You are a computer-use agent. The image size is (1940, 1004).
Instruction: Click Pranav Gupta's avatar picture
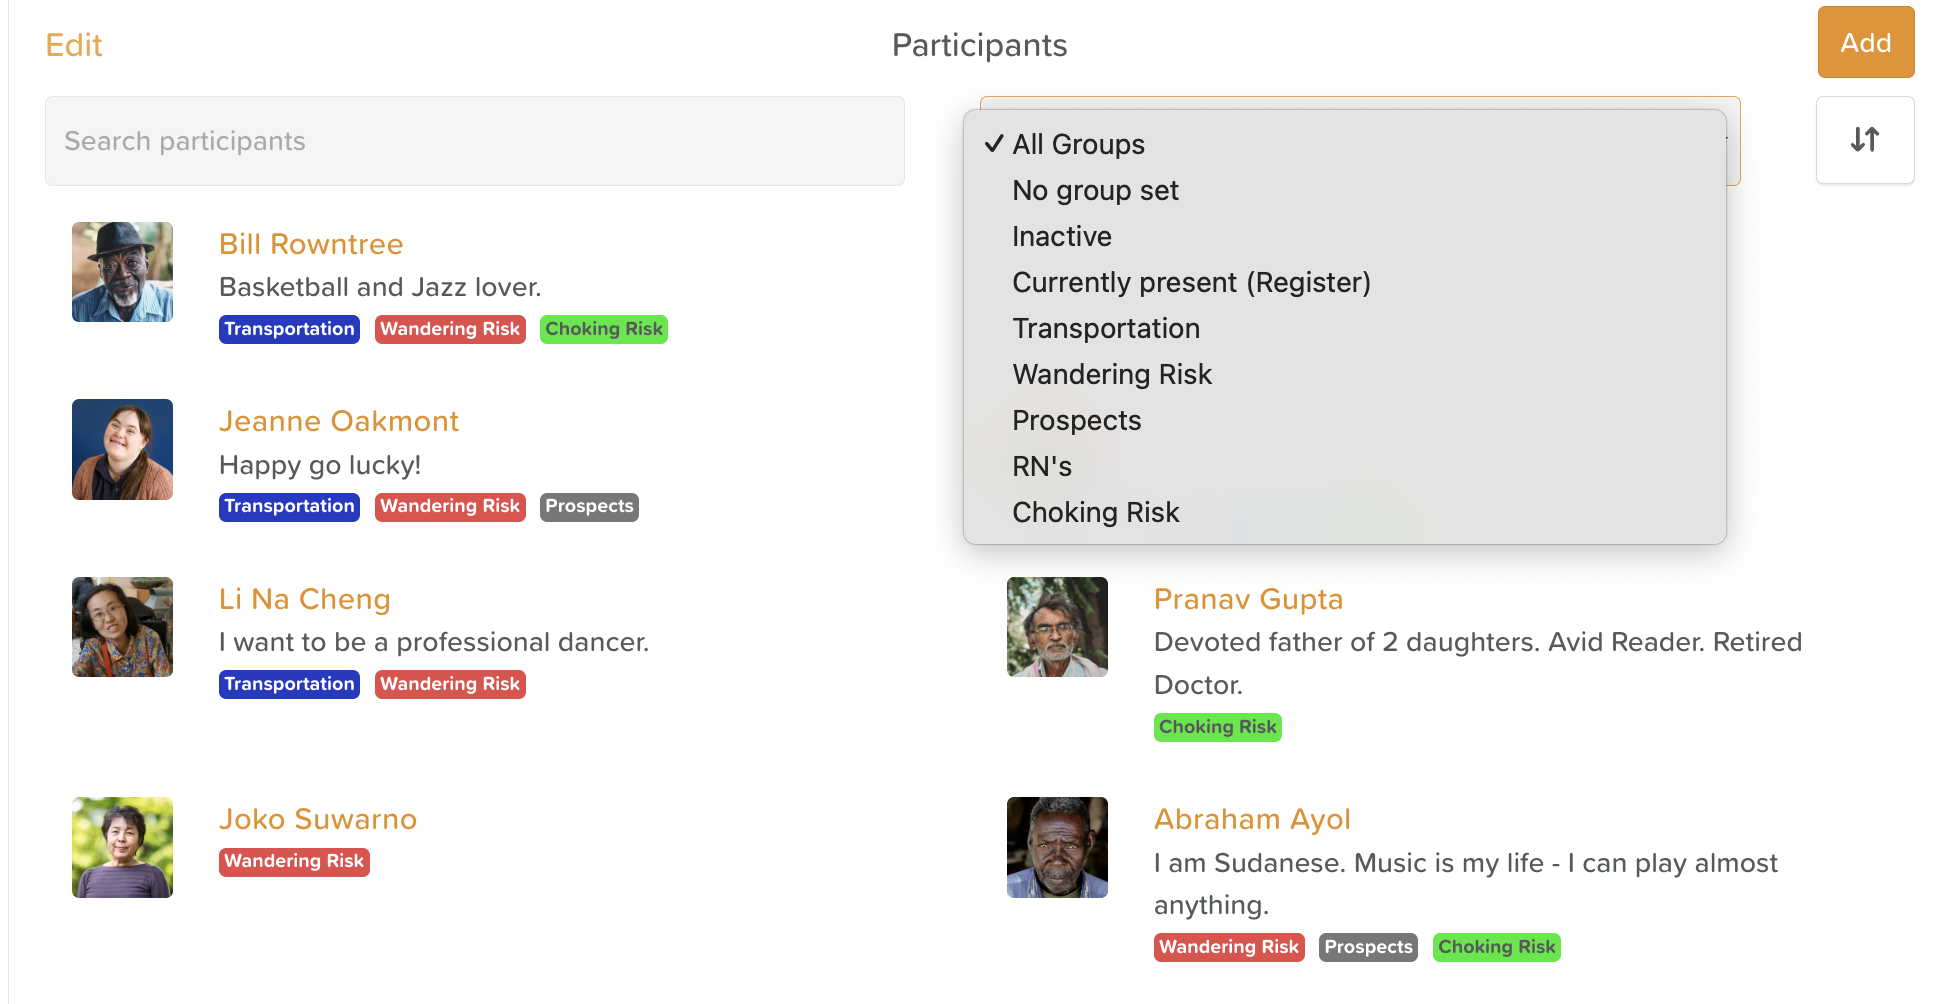pyautogui.click(x=1057, y=627)
